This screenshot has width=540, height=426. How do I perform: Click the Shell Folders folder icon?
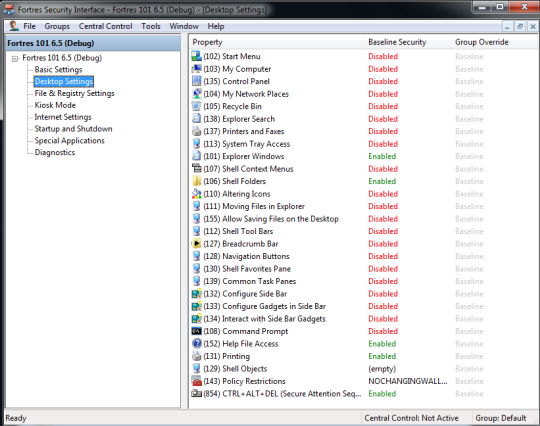(x=196, y=181)
